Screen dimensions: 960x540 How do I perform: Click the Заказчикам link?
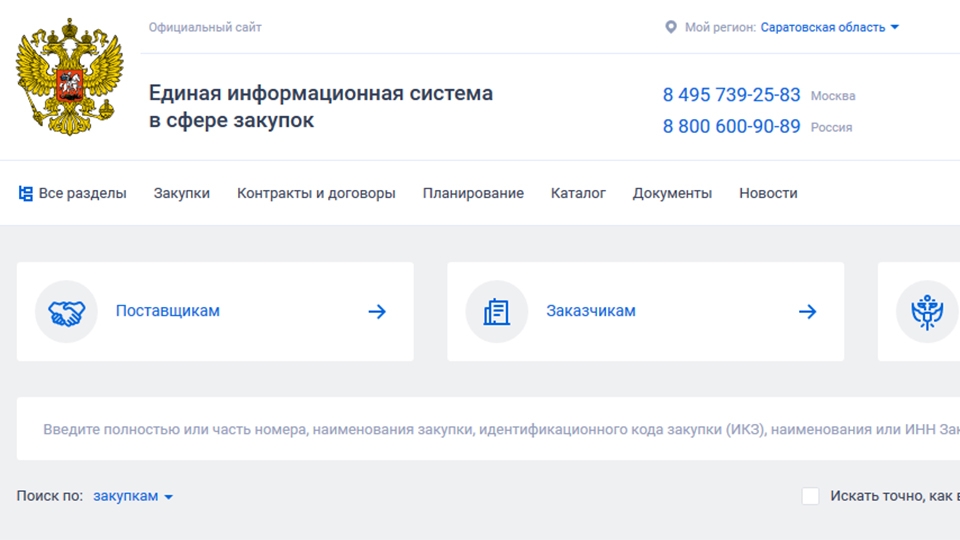591,311
